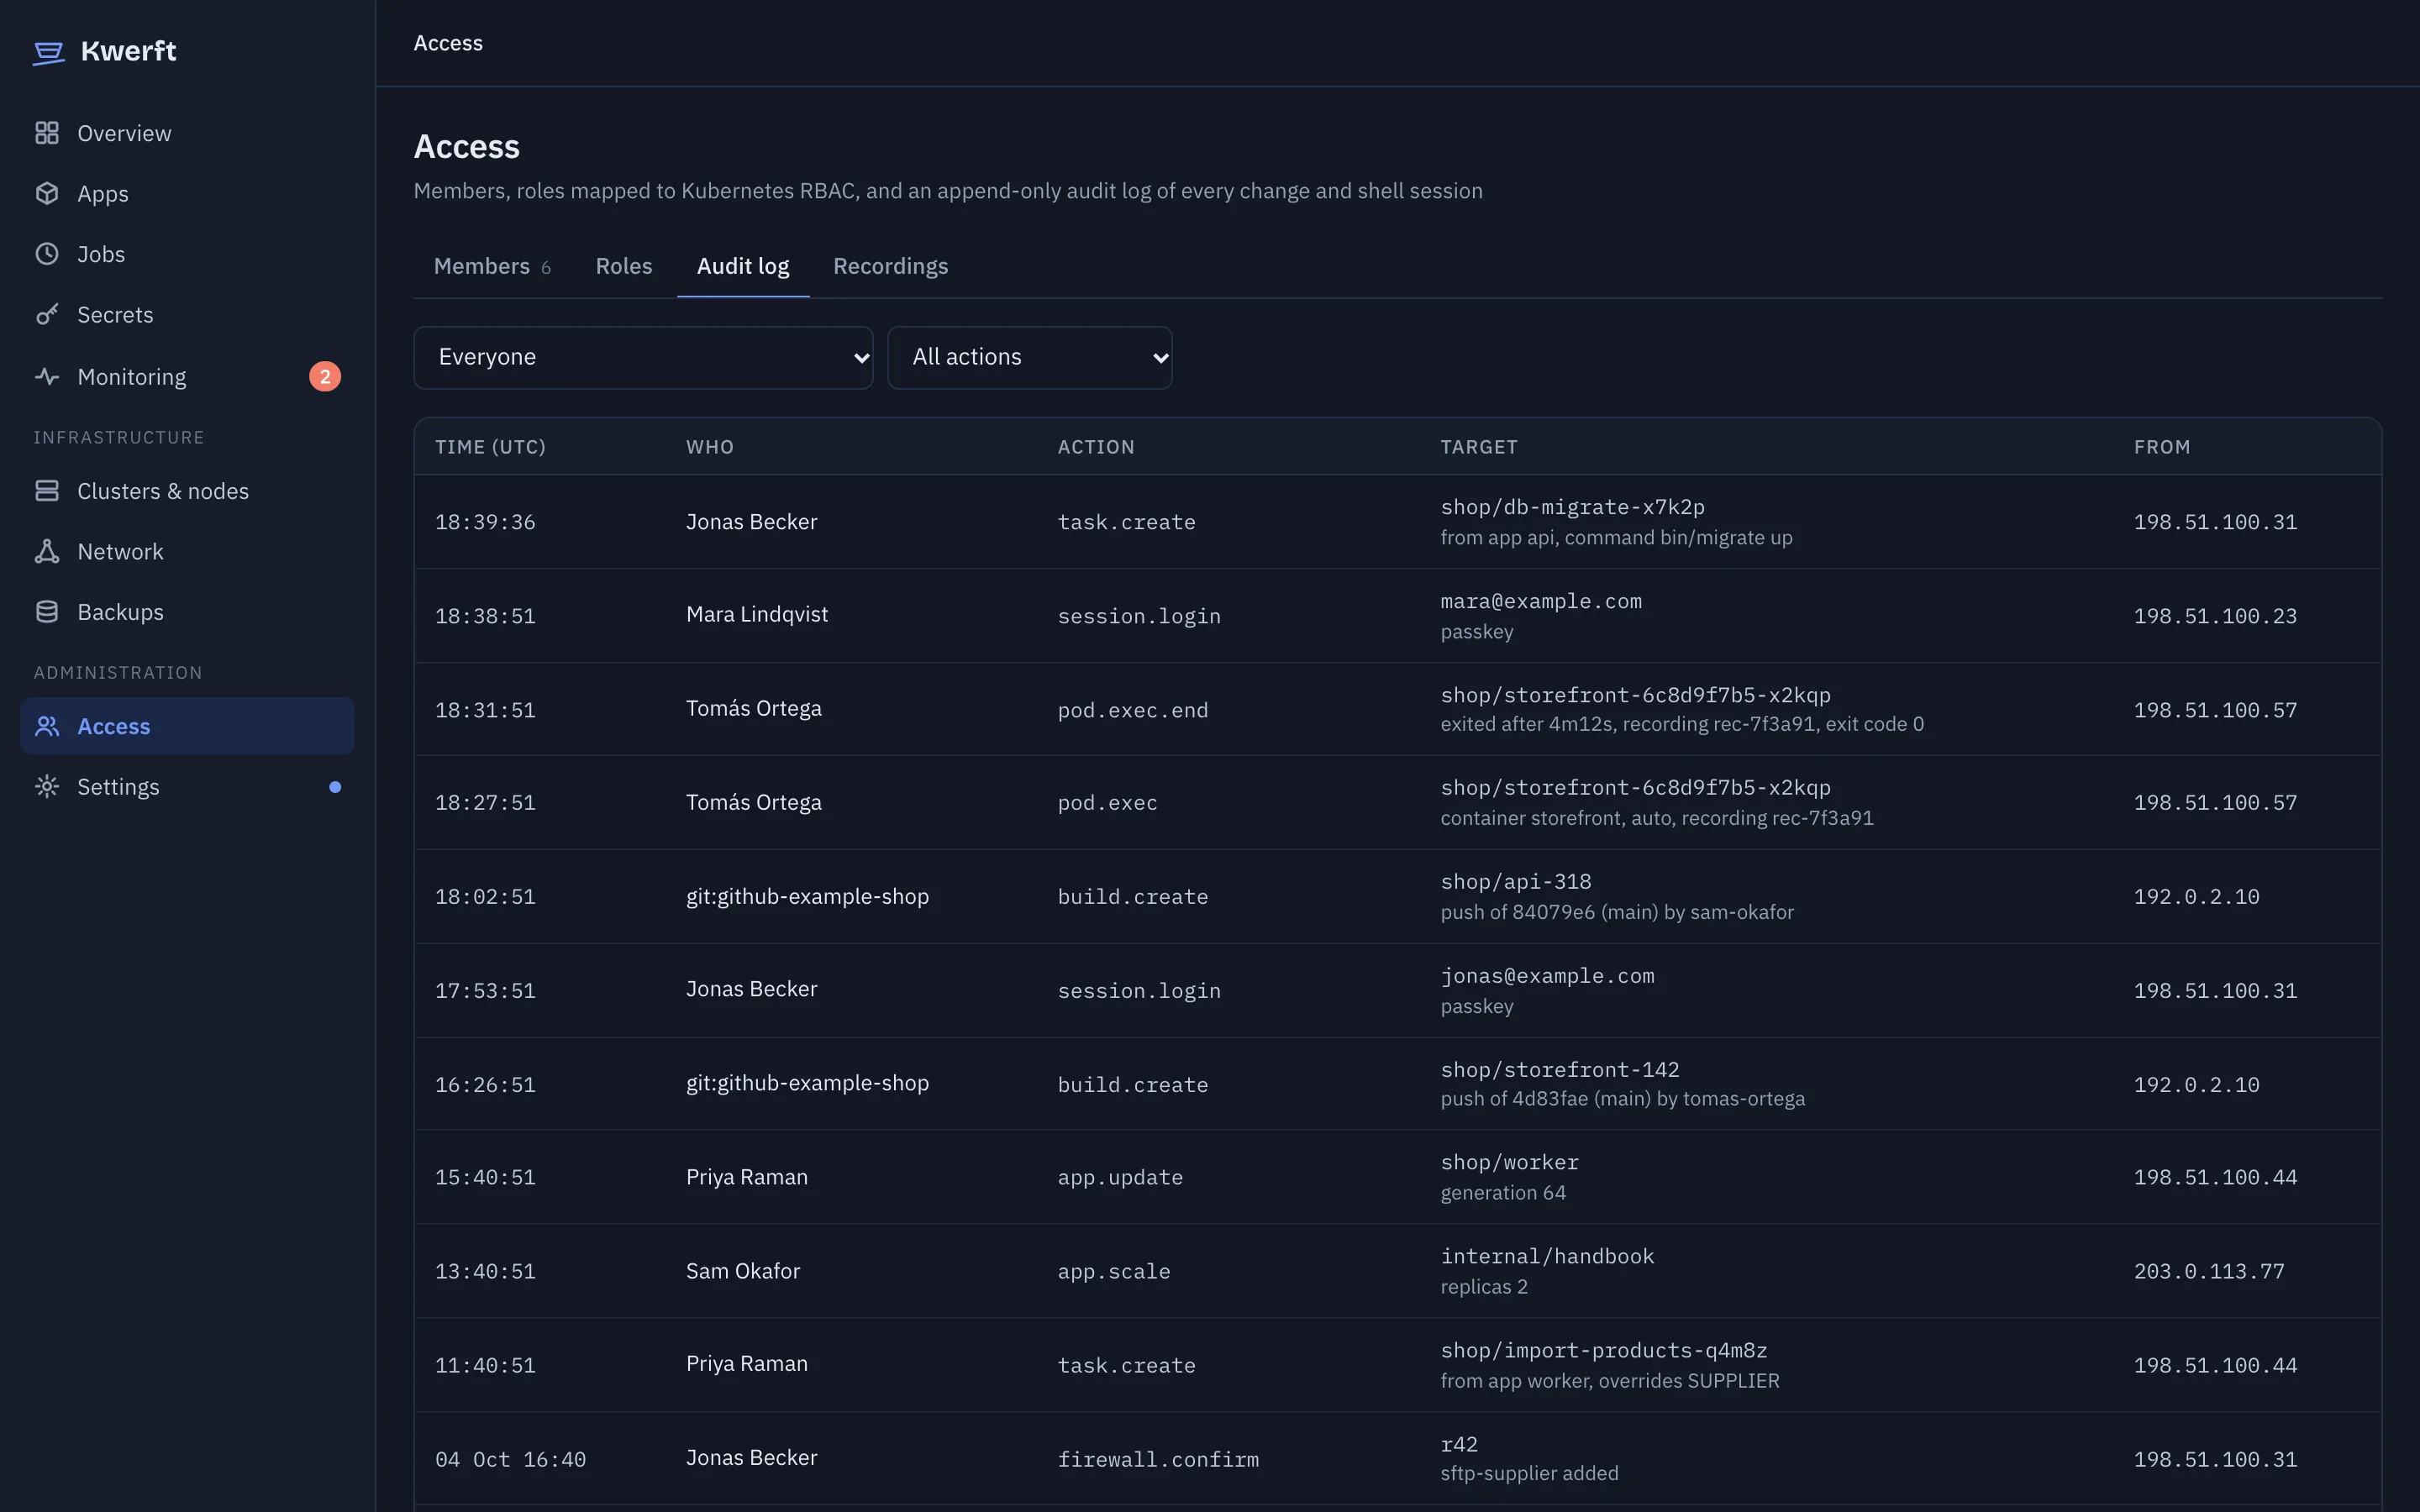Click the Secrets key icon
The width and height of the screenshot is (2420, 1512).
[x=47, y=314]
